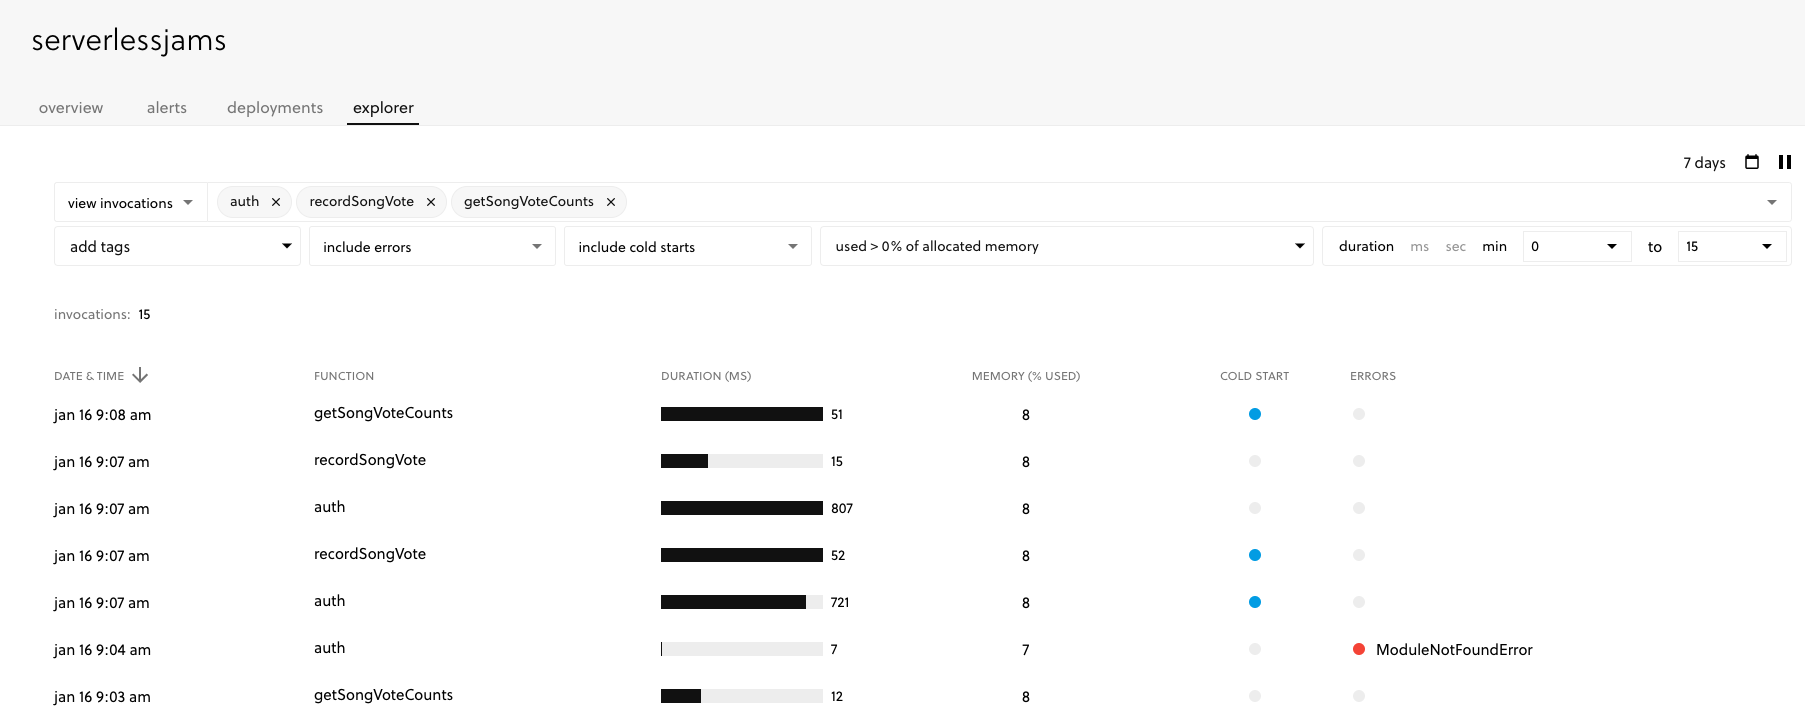Click the Duration (ms) column header
Viewport: 1805px width, 723px height.
click(x=706, y=376)
